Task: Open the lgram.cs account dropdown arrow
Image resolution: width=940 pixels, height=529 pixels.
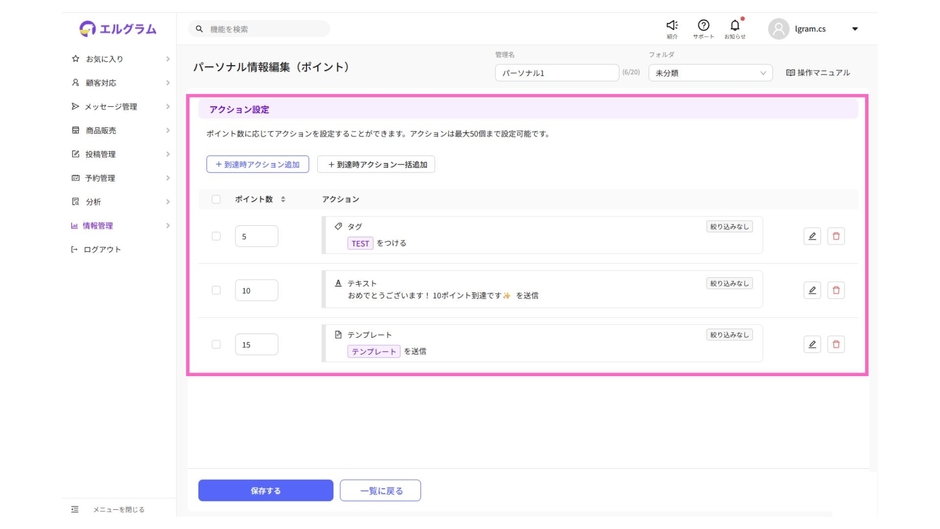Action: coord(855,29)
